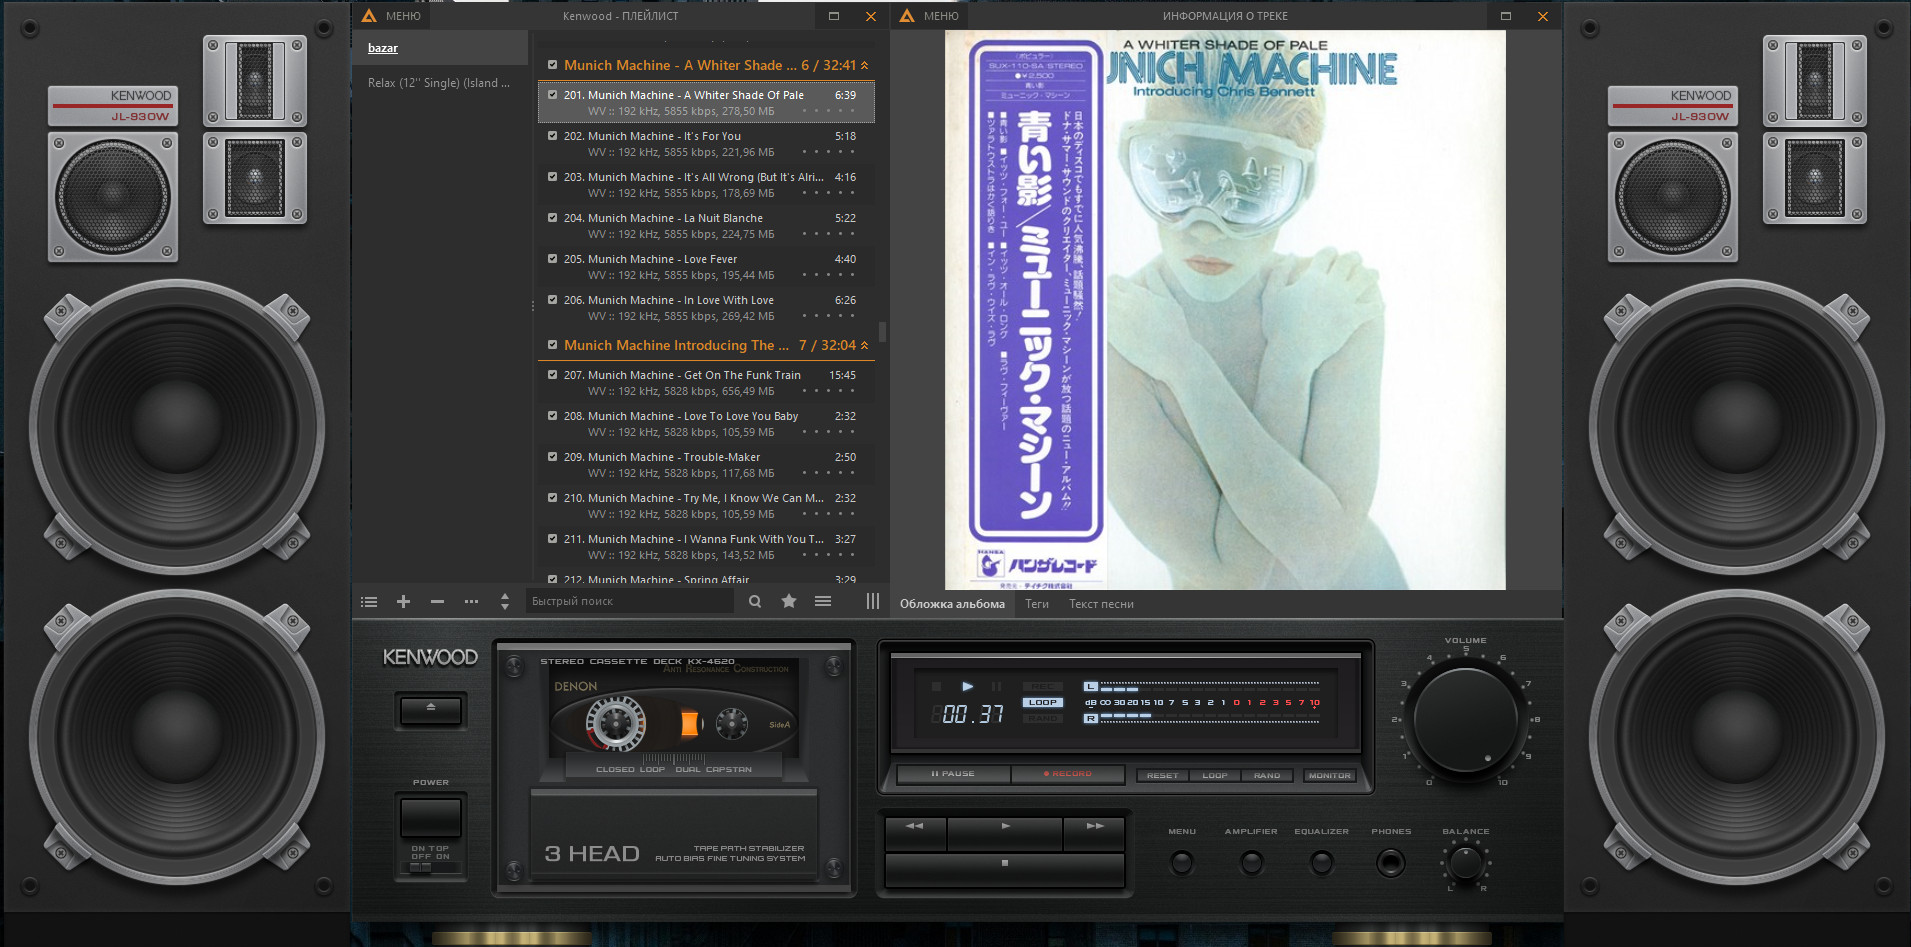Select track 203 It's All Wrong

coord(706,184)
